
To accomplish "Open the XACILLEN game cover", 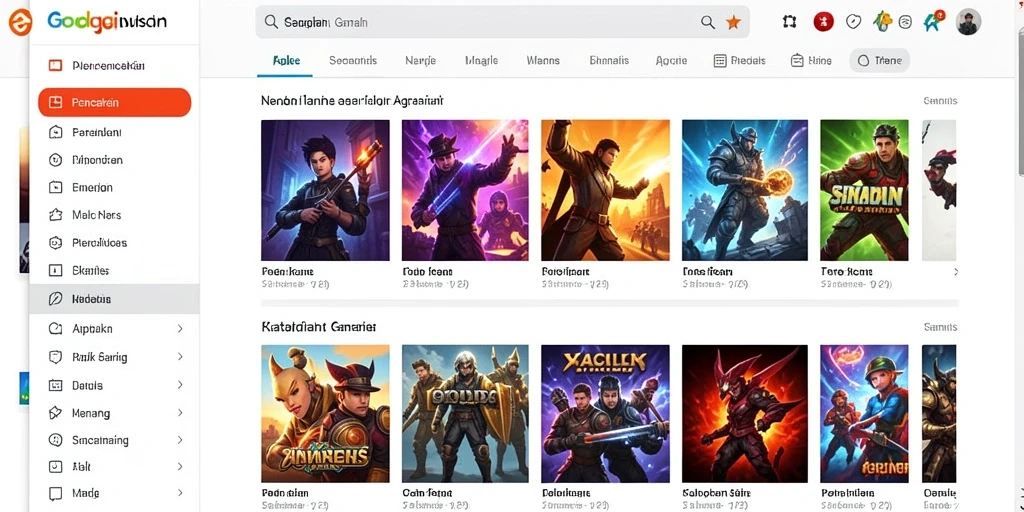I will 605,413.
